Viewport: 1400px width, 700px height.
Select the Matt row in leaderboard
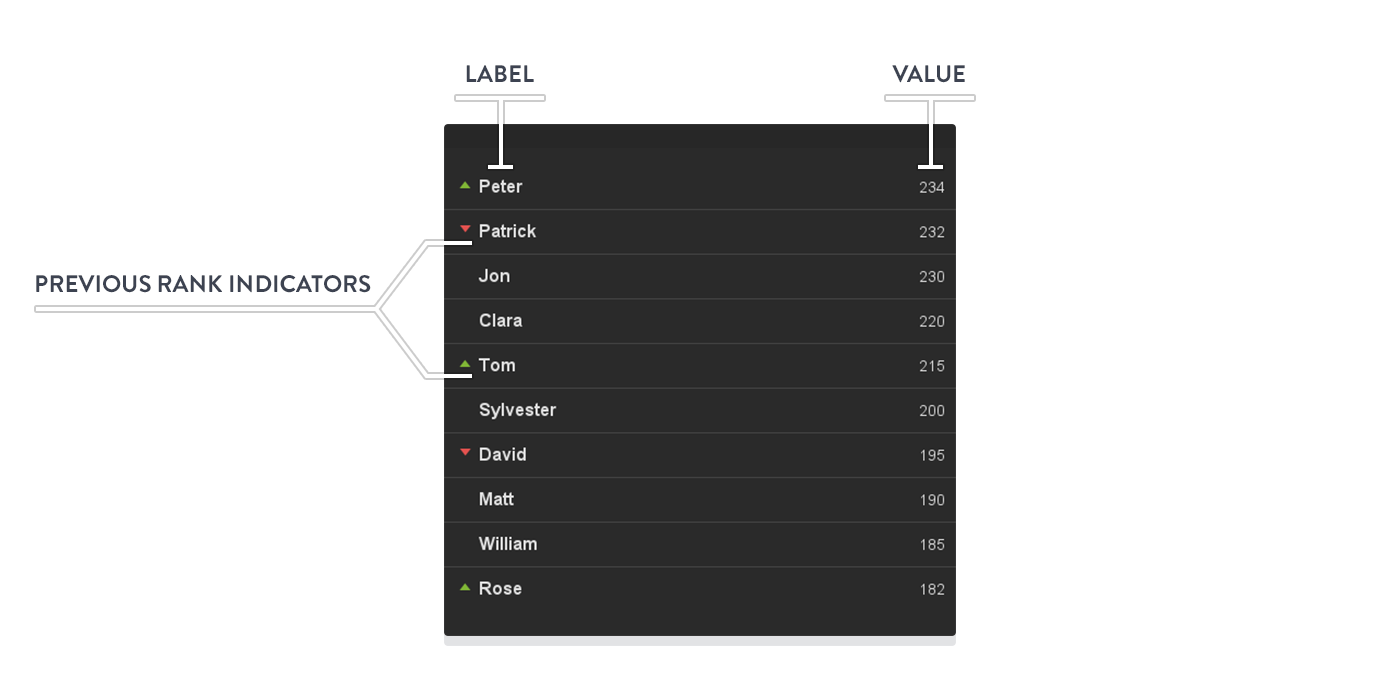click(x=700, y=499)
